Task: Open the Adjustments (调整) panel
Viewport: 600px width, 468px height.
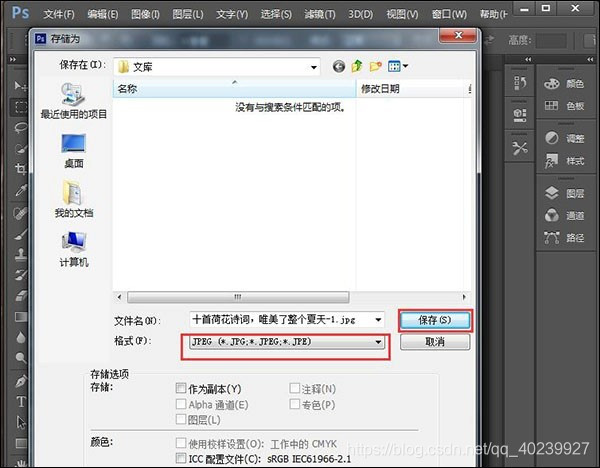Action: pyautogui.click(x=565, y=138)
